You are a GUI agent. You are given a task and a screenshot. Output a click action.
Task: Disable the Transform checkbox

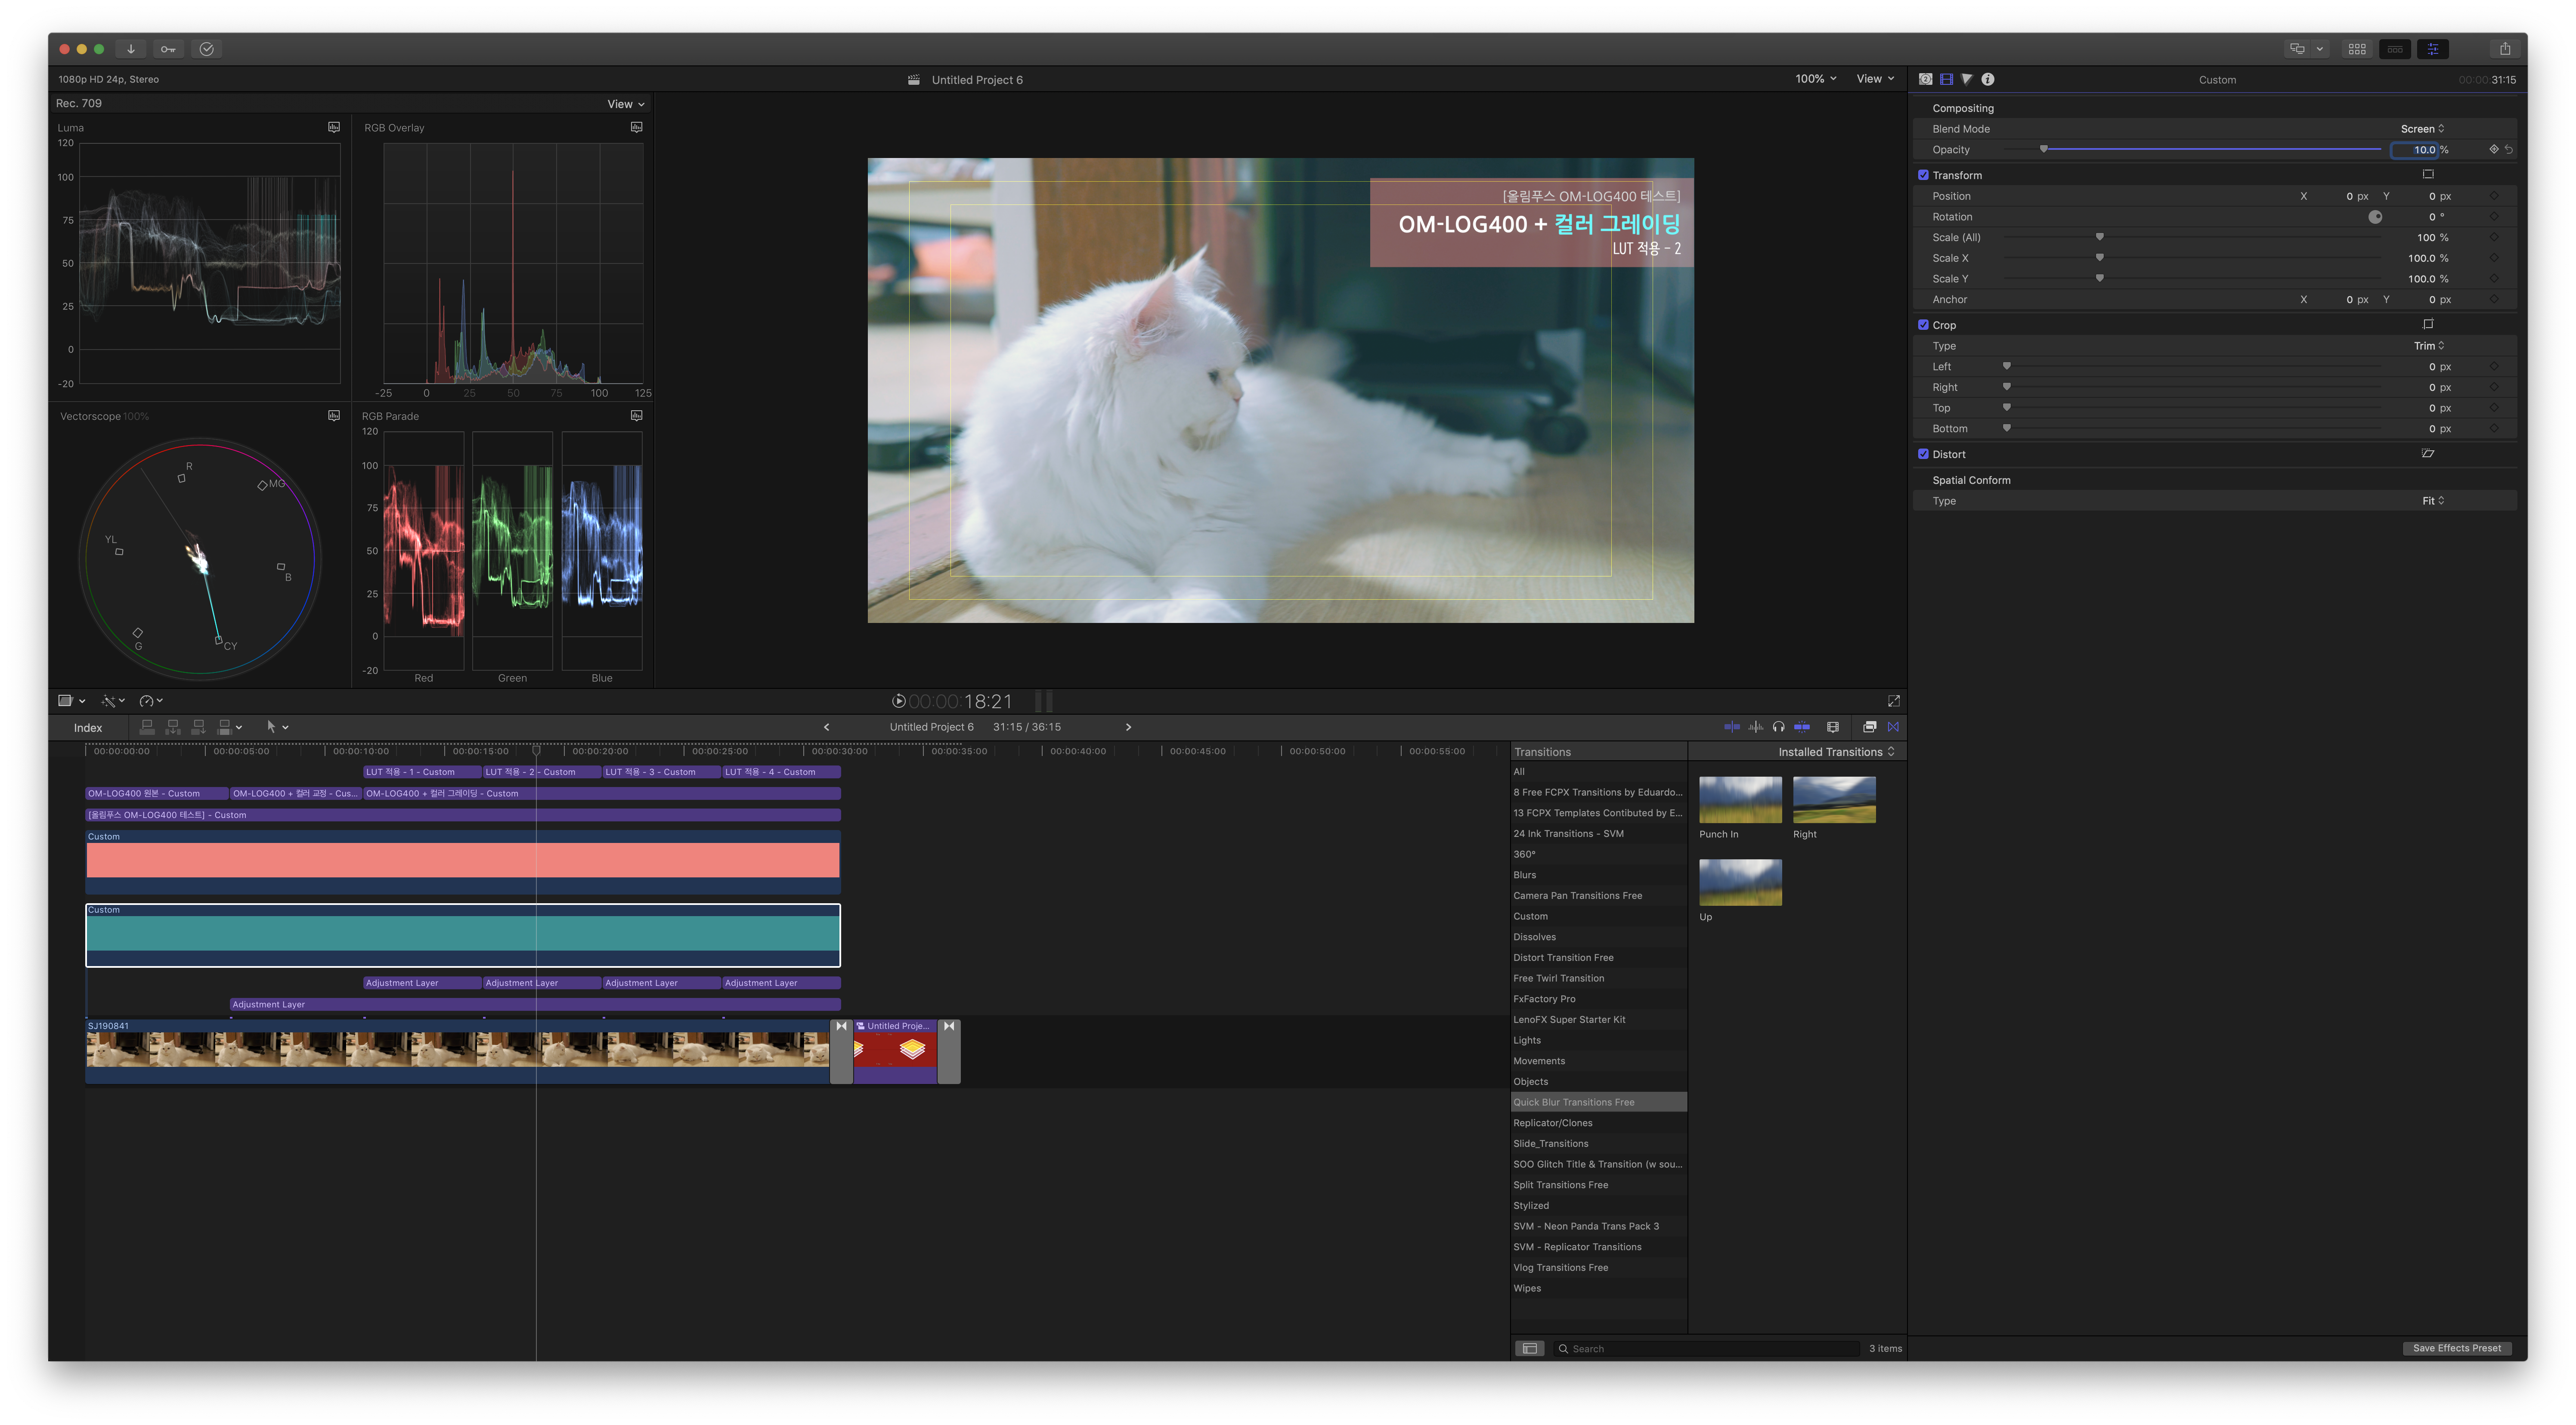[x=1923, y=175]
